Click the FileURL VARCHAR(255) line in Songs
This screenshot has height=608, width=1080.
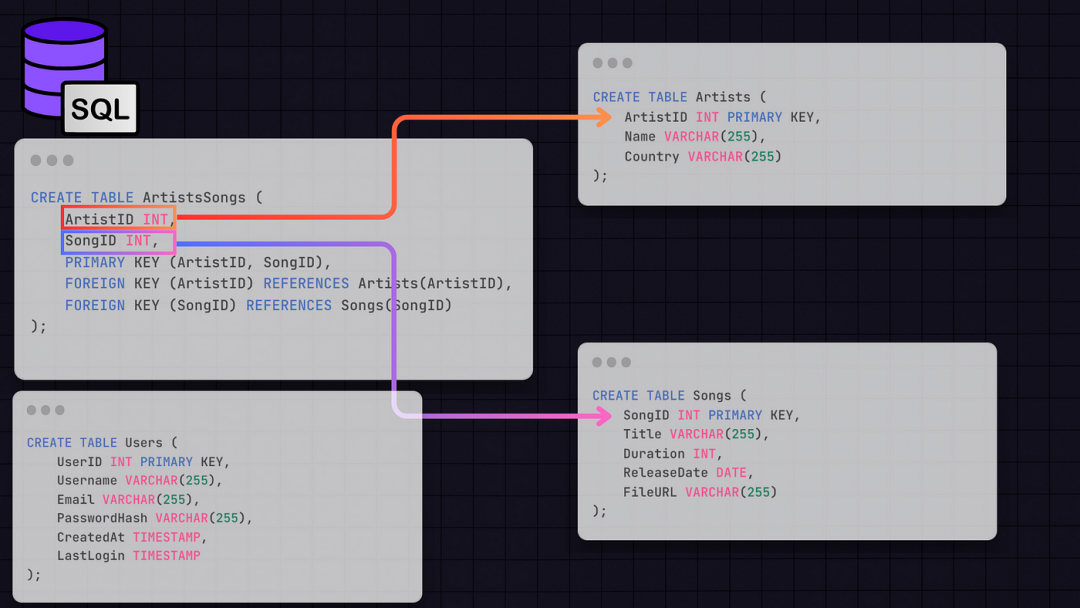699,491
